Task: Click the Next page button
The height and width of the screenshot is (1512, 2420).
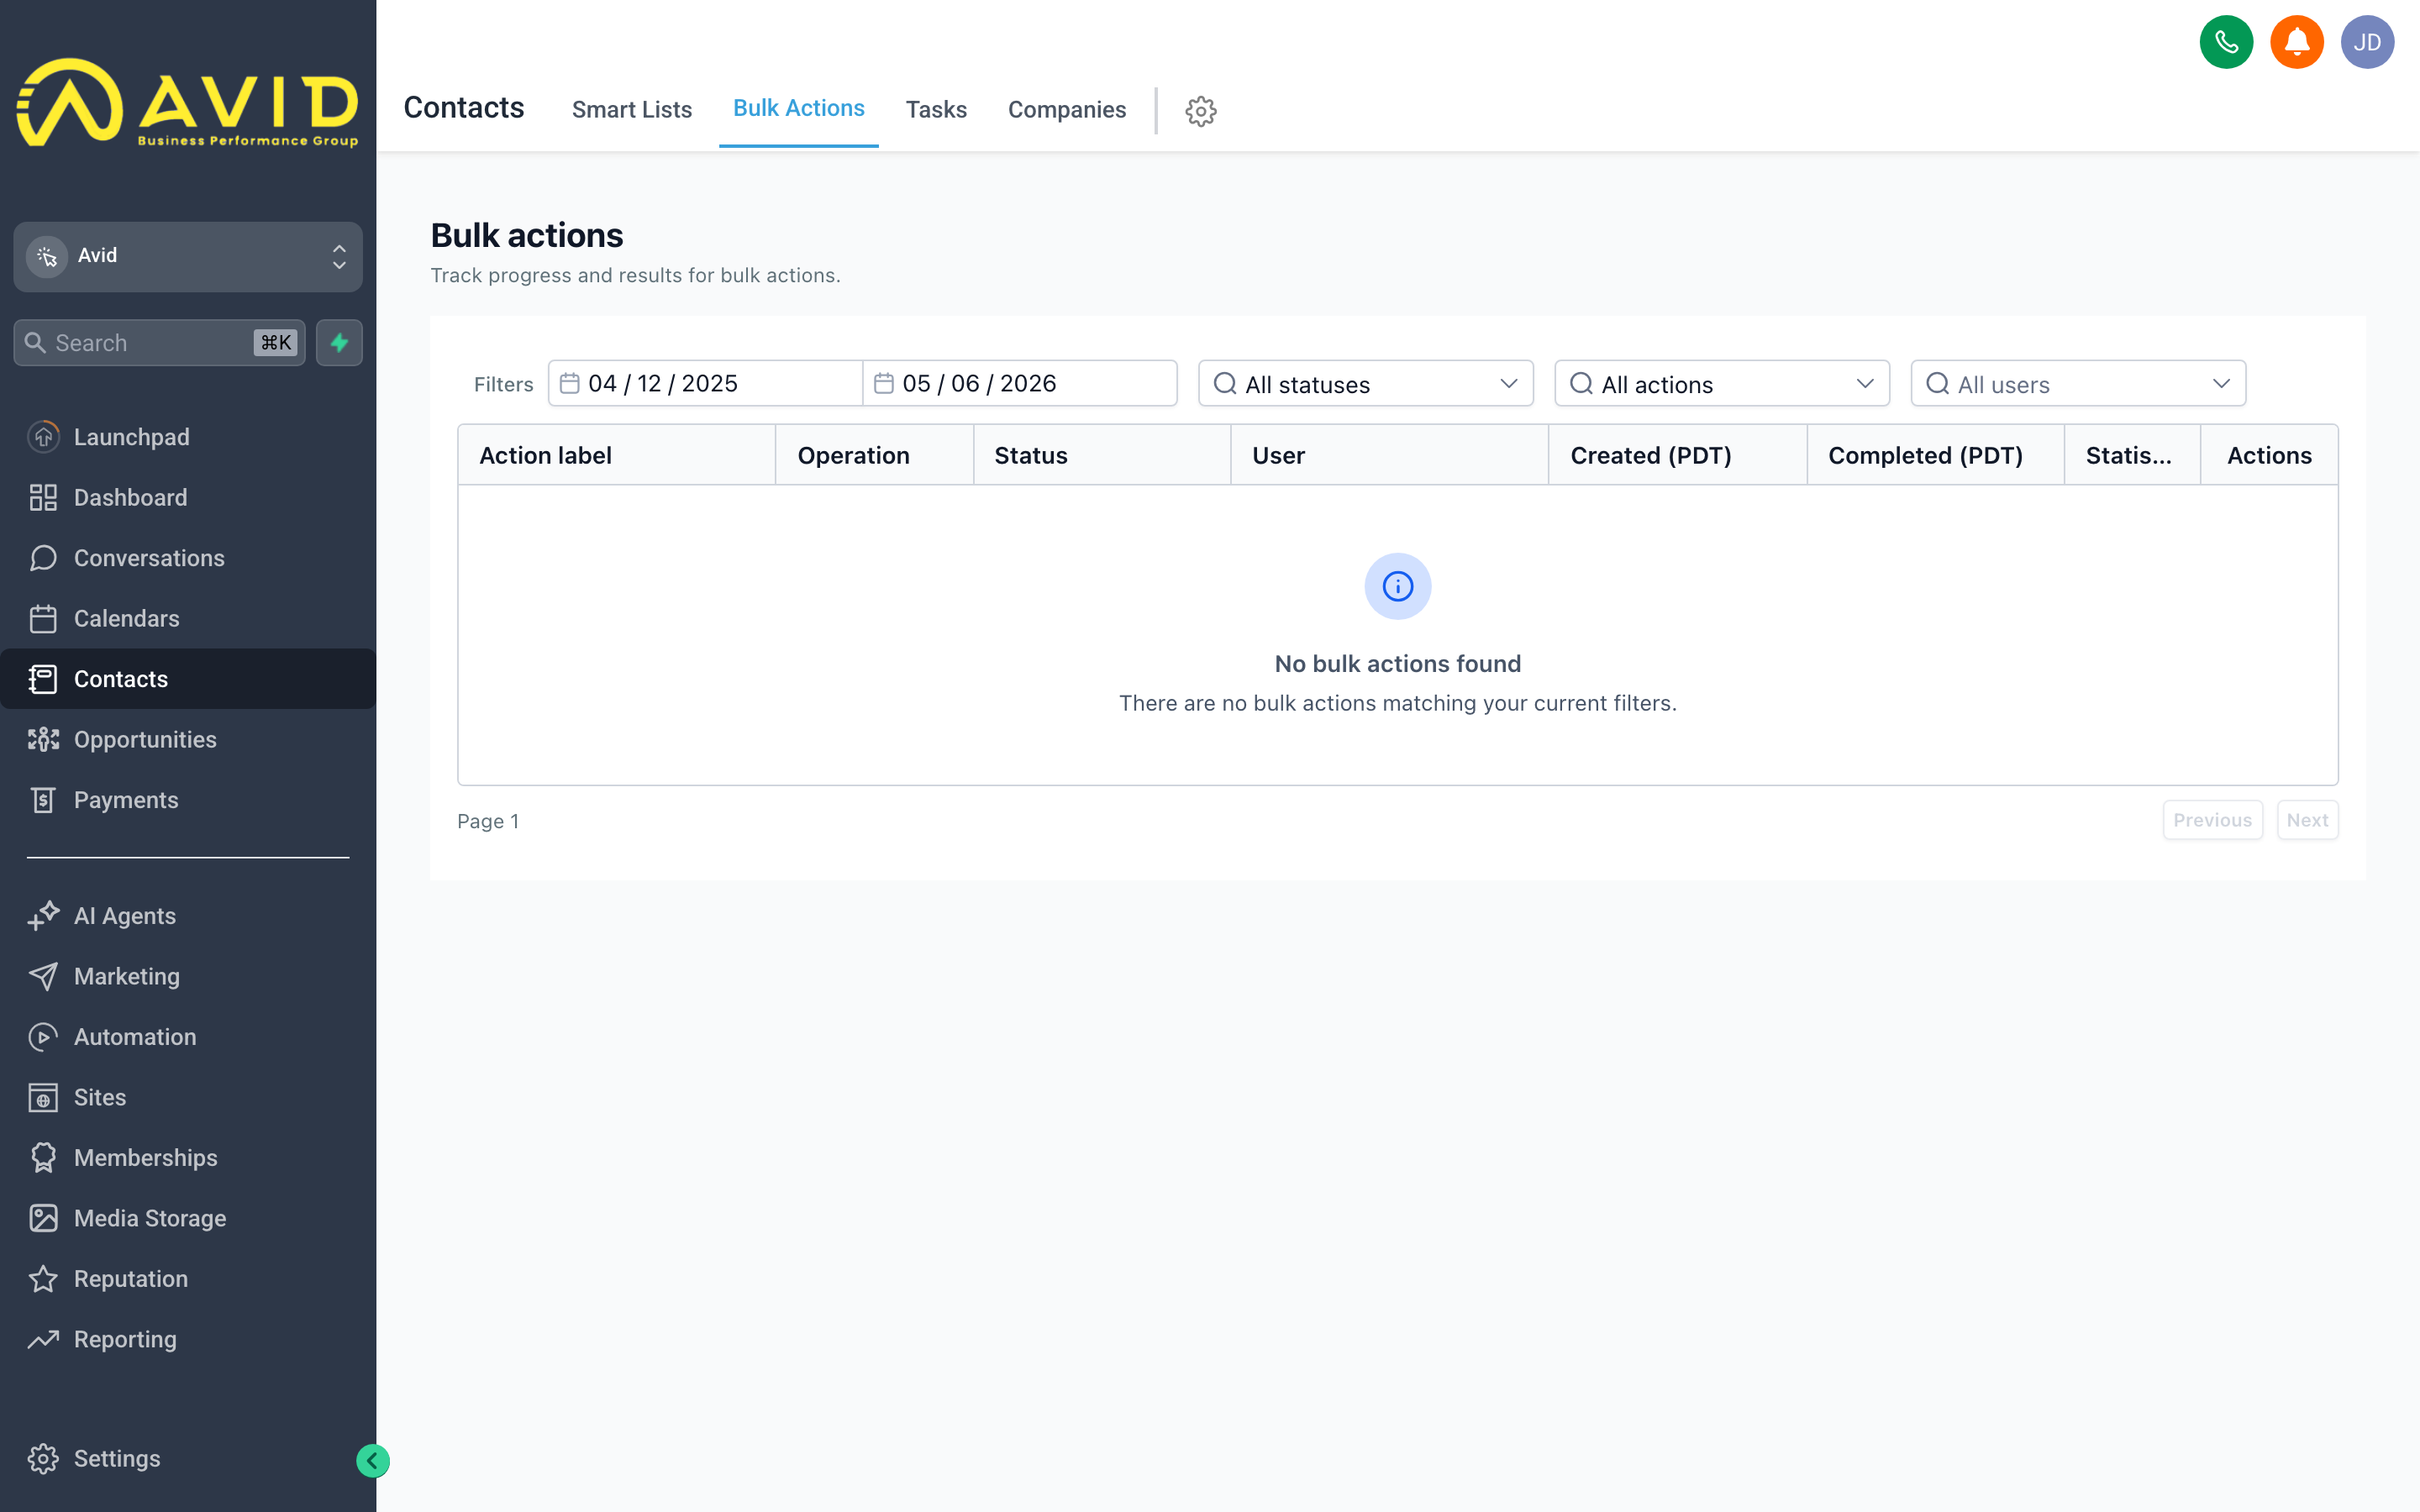Action: 2307,820
